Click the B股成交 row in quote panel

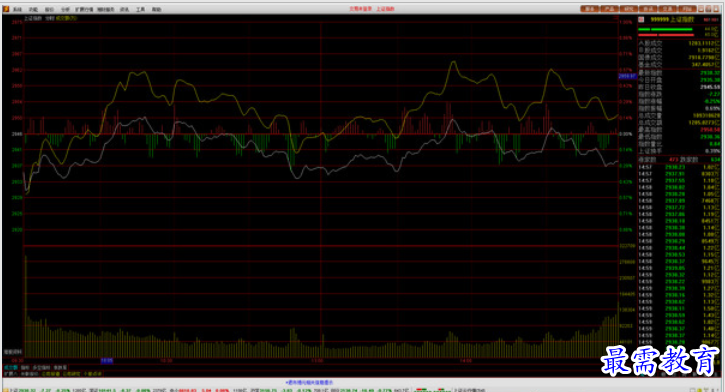point(679,50)
